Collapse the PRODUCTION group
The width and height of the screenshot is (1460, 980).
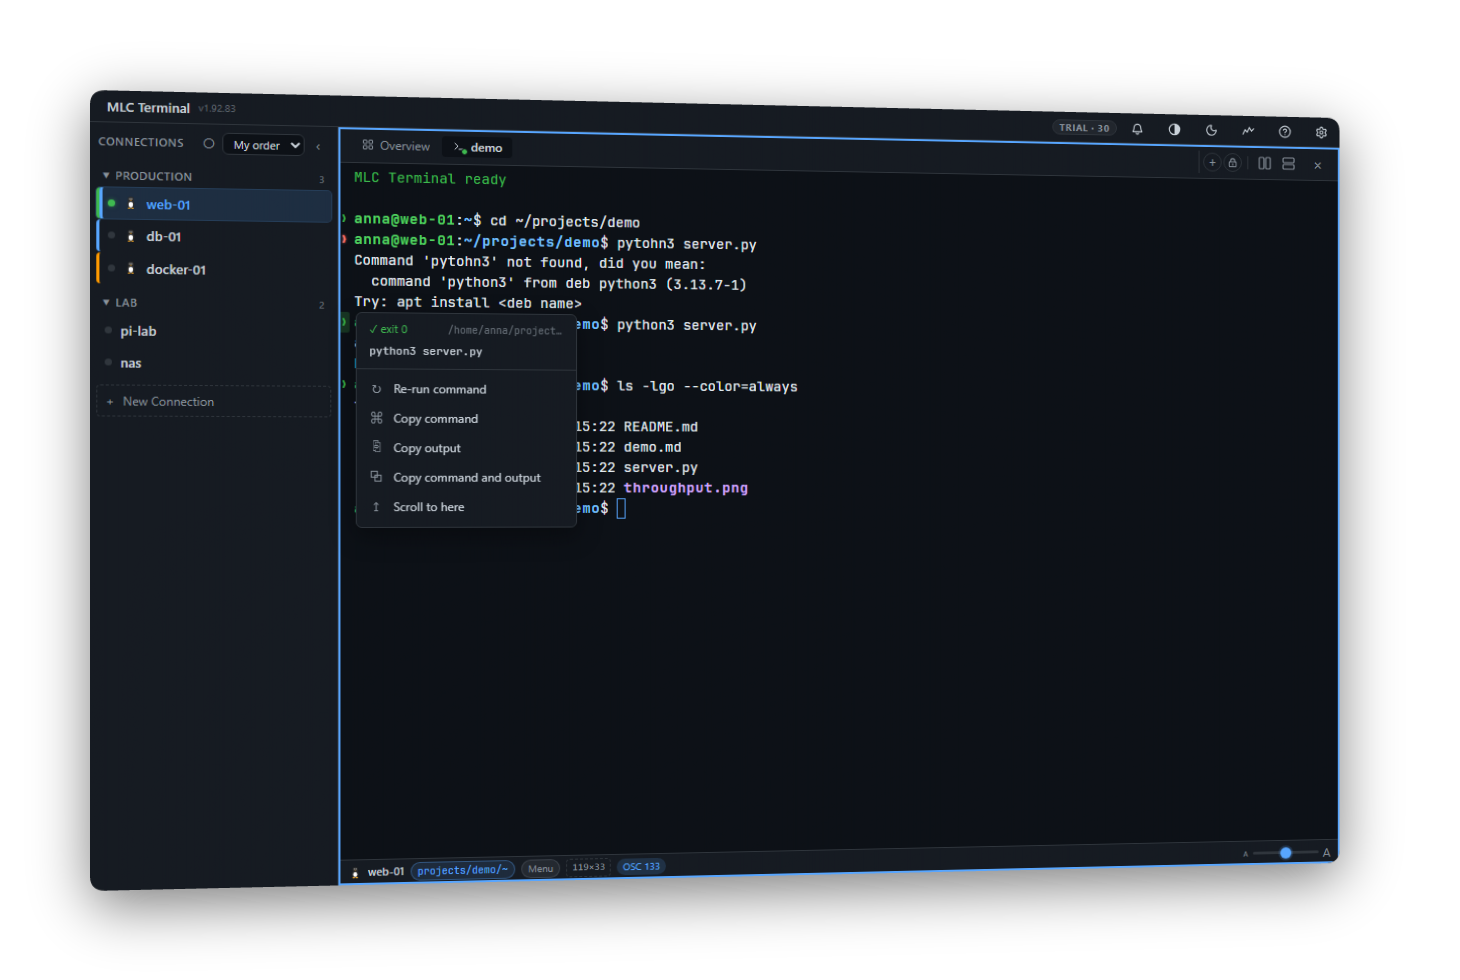147,176
